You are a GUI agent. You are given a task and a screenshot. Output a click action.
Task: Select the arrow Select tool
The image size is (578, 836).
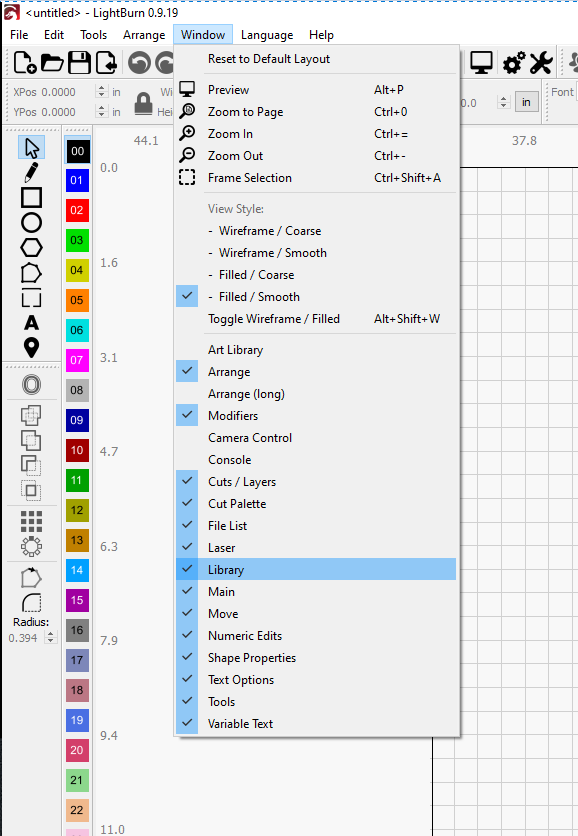pyautogui.click(x=31, y=148)
